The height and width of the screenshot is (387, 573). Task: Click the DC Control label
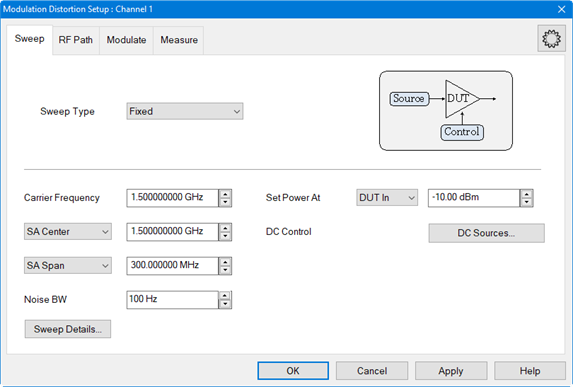click(289, 232)
